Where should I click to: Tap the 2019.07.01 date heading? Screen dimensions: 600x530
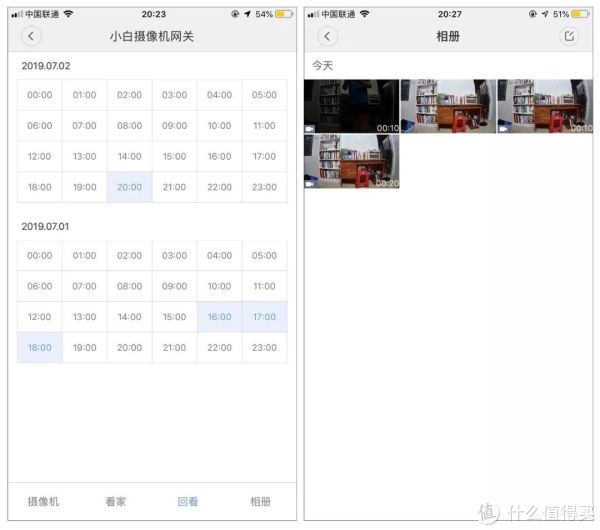[x=46, y=227]
